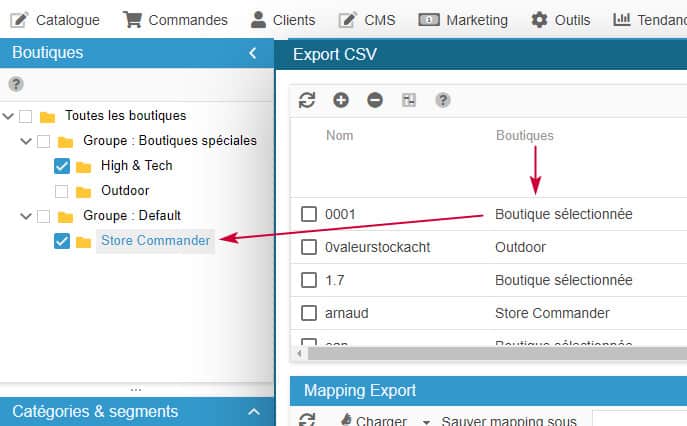The width and height of the screenshot is (687, 426).
Task: Click the plus icon to add export
Action: click(341, 100)
